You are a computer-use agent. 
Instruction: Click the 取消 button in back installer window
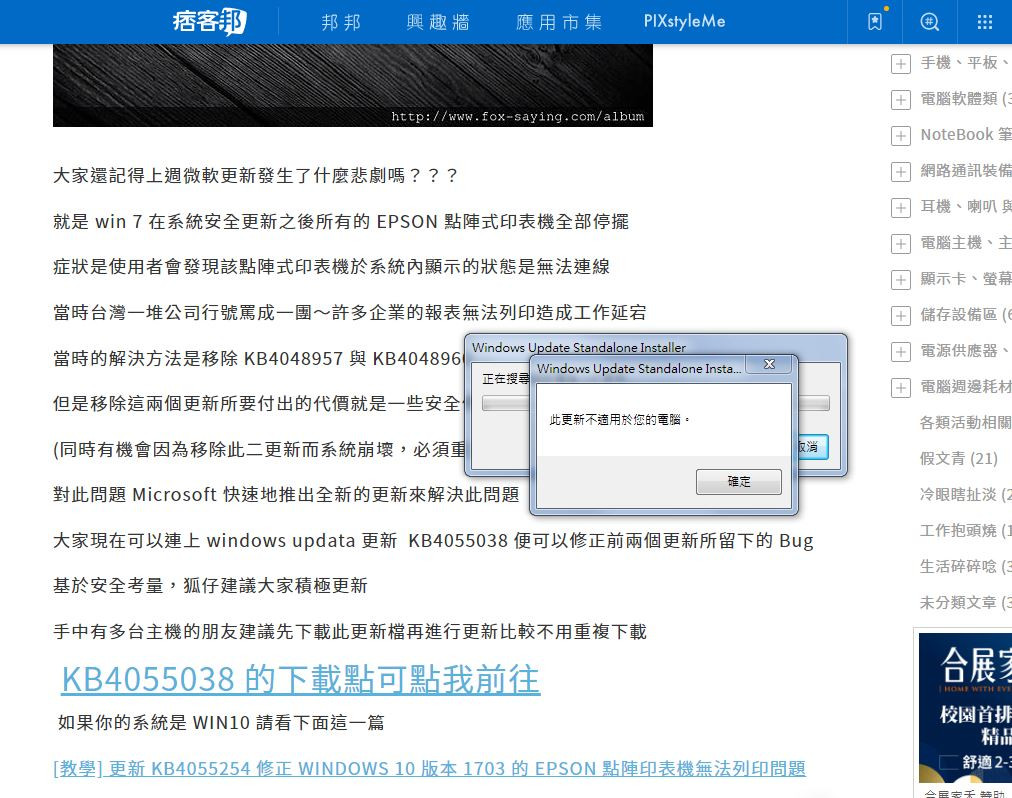[x=812, y=447]
